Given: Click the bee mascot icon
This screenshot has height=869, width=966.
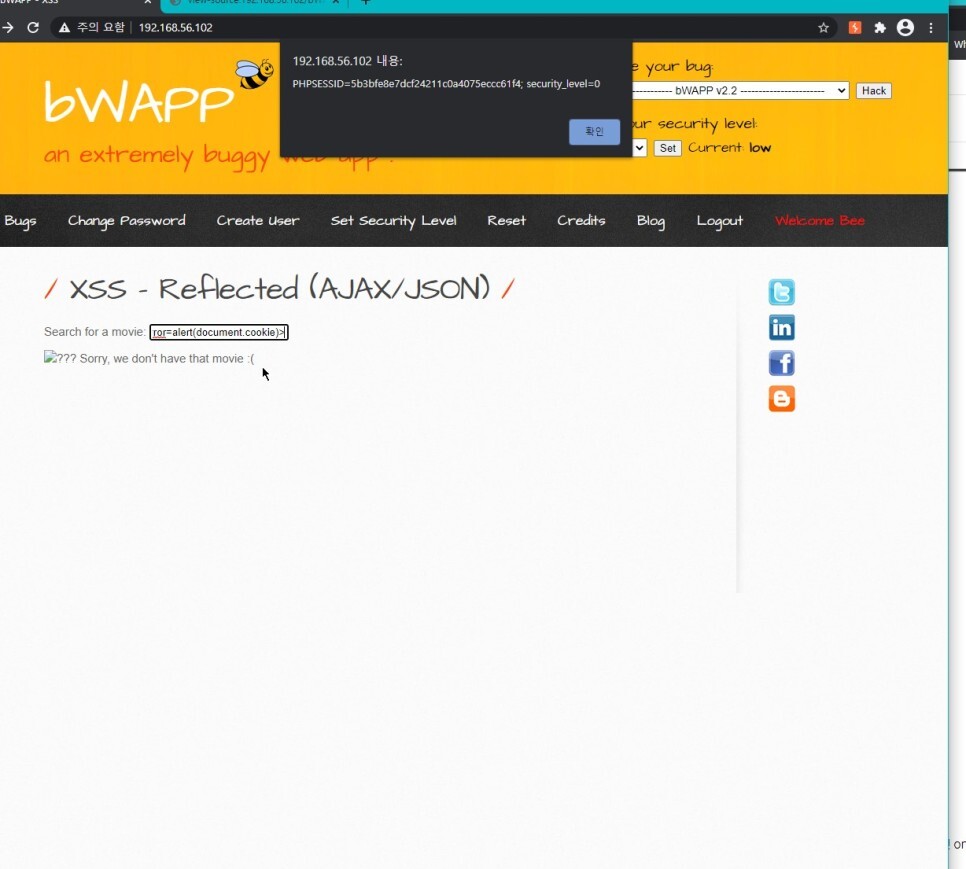Looking at the screenshot, I should [x=254, y=74].
